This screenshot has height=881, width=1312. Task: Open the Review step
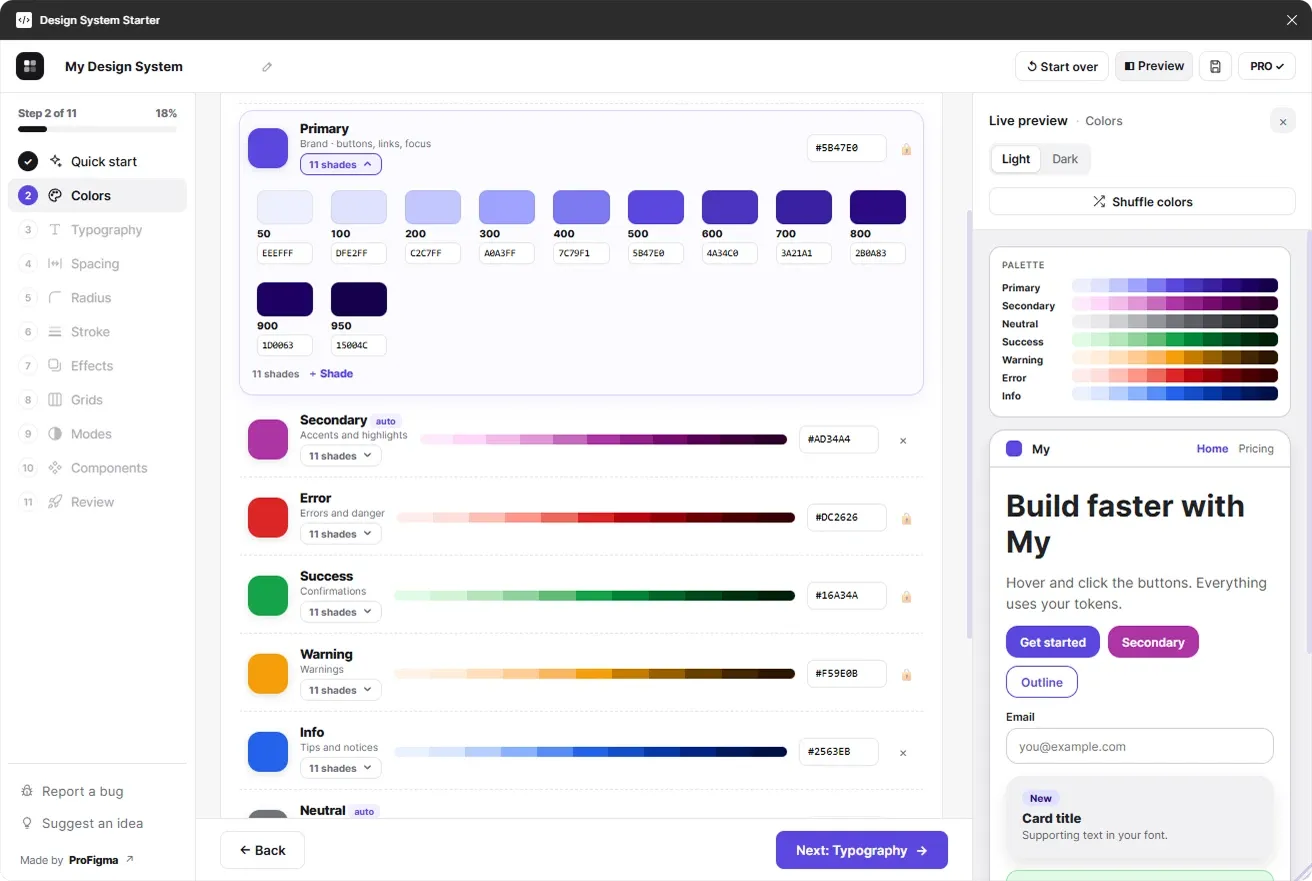coord(97,502)
